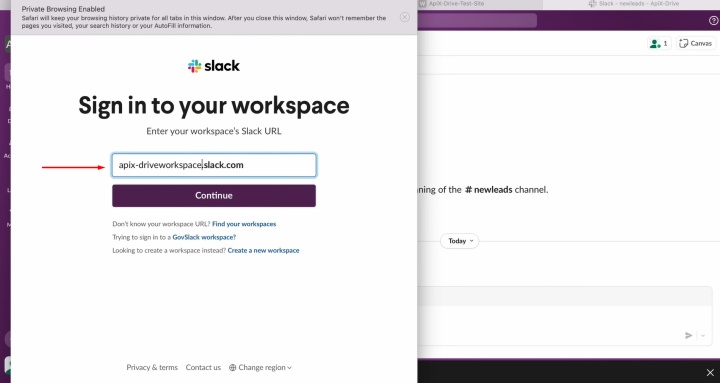Click the workspace URL input field
The image size is (720, 383).
(214, 165)
